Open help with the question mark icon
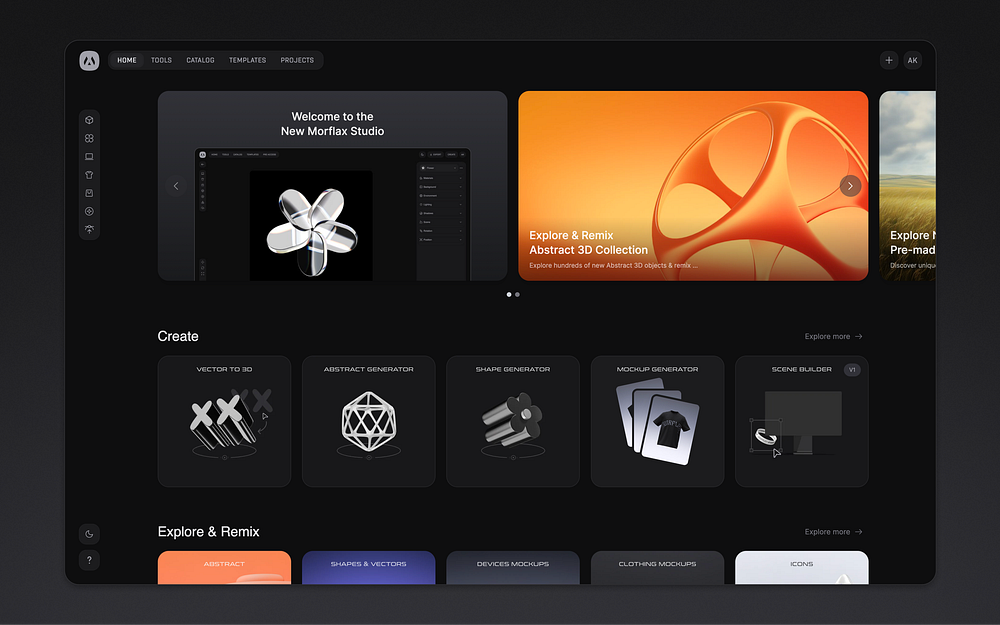The height and width of the screenshot is (625, 1000). click(x=89, y=560)
